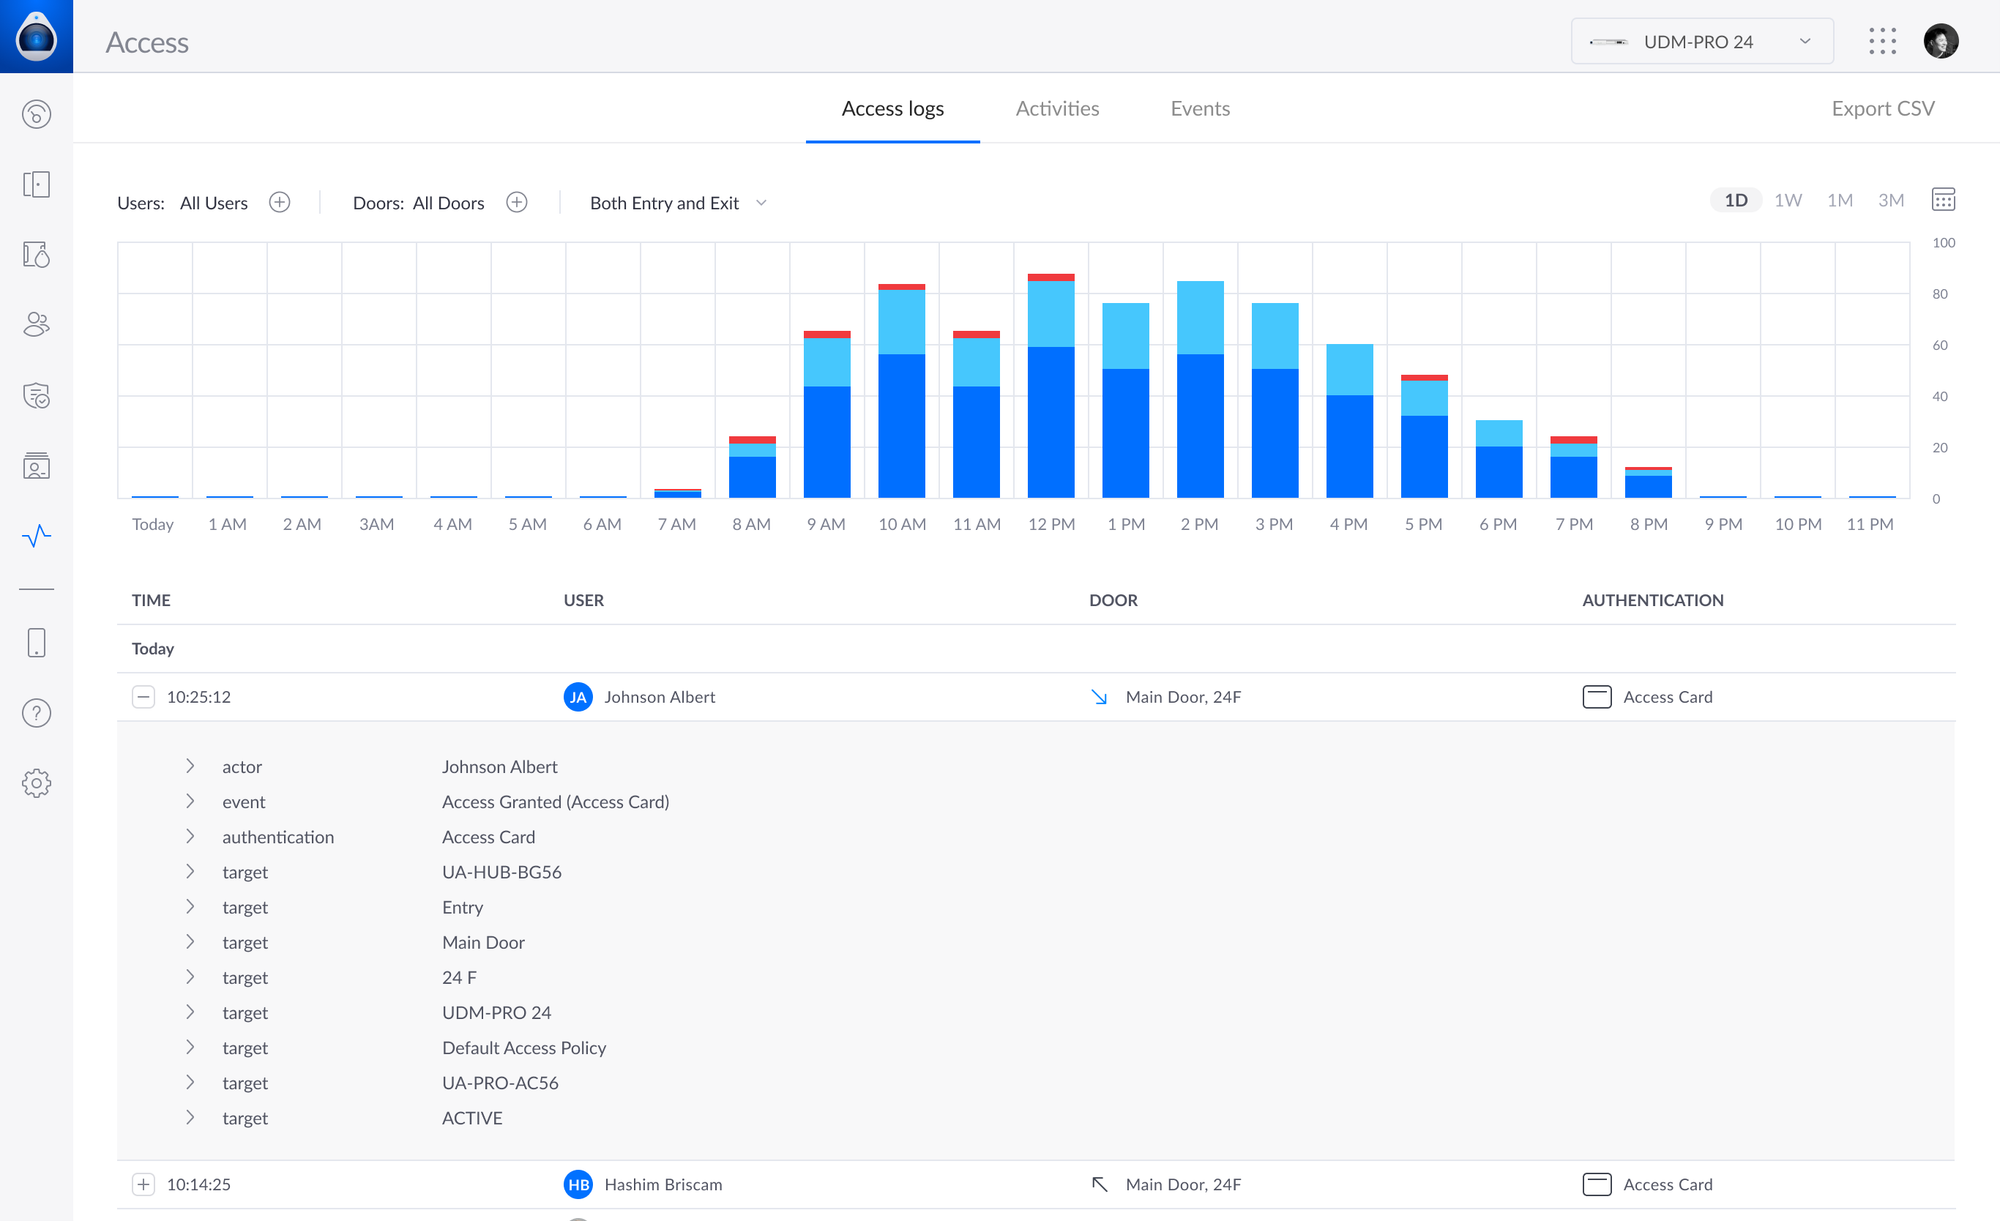
Task: Open the settings gear in sidebar
Action: (x=36, y=783)
